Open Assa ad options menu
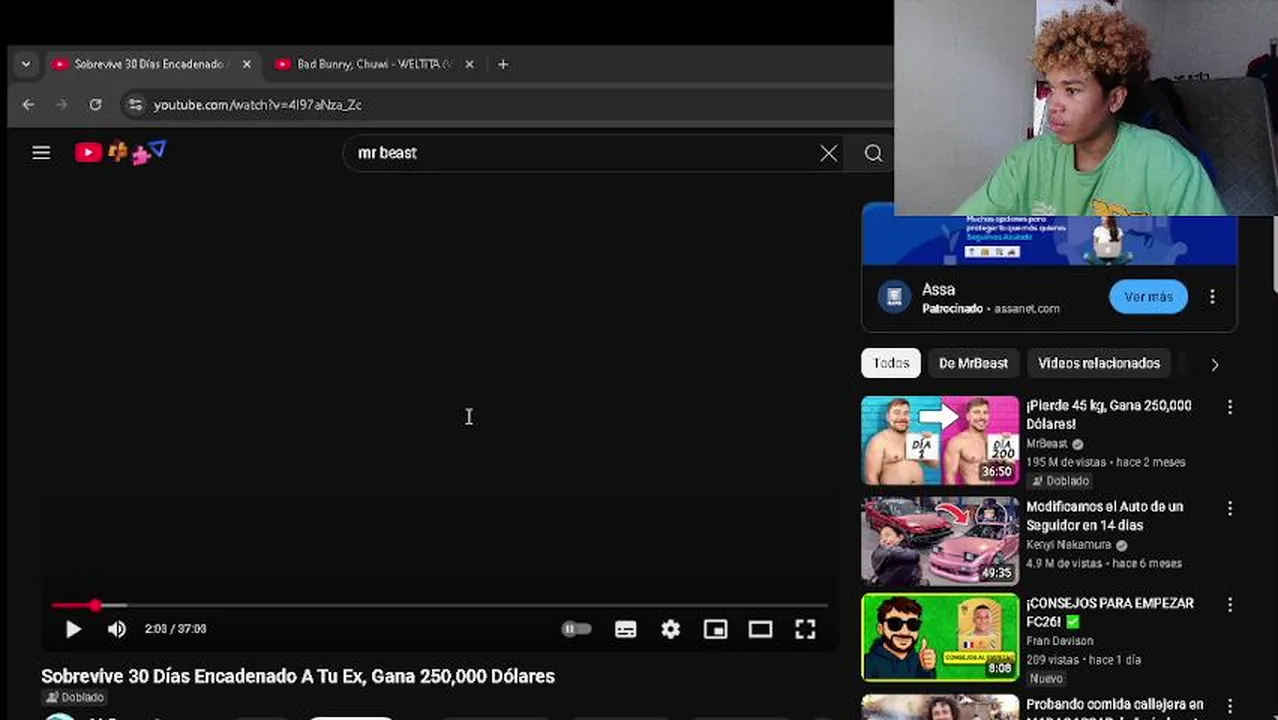This screenshot has width=1278, height=720. click(x=1212, y=297)
